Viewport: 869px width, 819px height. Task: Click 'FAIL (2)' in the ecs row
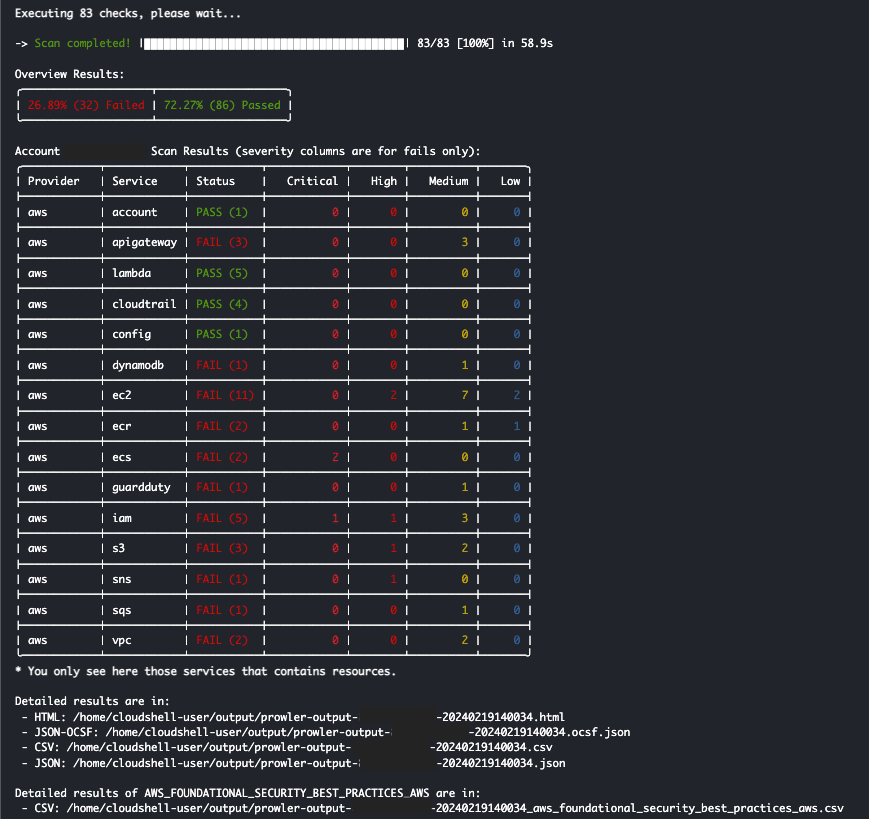222,457
